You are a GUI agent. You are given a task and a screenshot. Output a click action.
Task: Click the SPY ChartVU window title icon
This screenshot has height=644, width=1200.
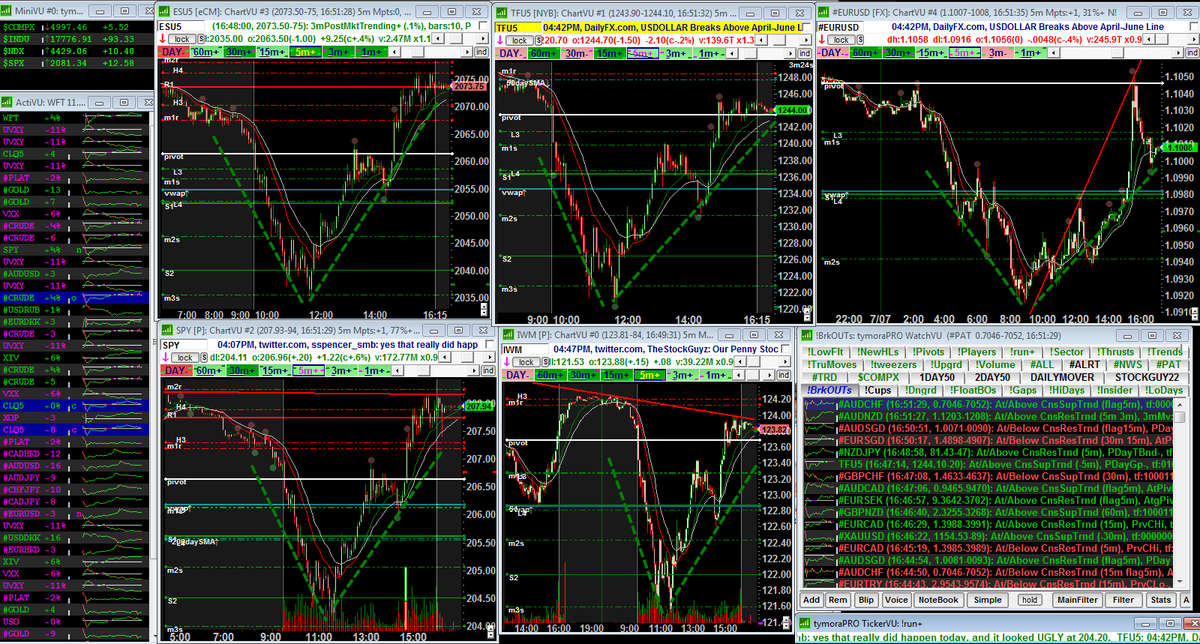click(x=167, y=332)
